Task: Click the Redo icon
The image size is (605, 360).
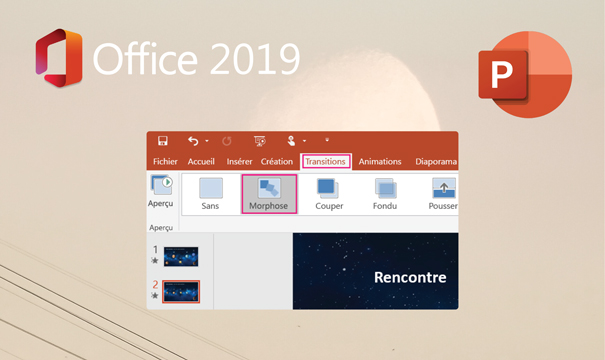Action: click(226, 141)
